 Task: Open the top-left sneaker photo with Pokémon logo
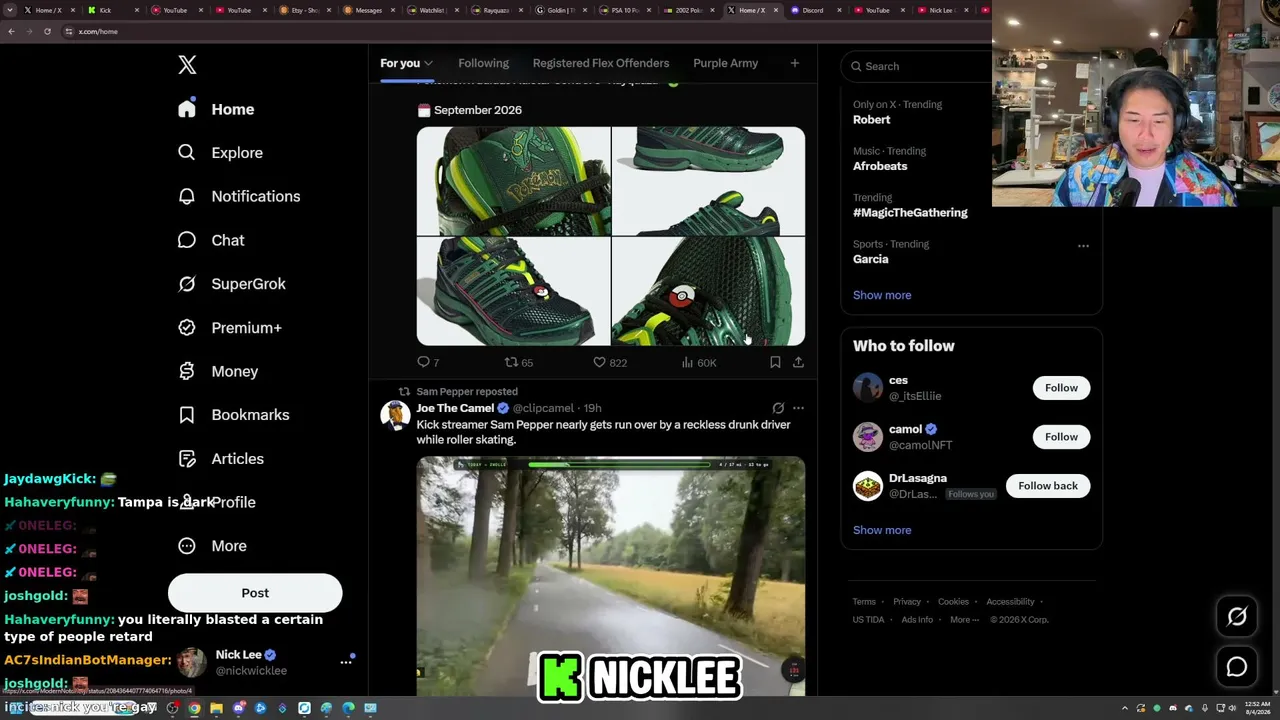(513, 181)
